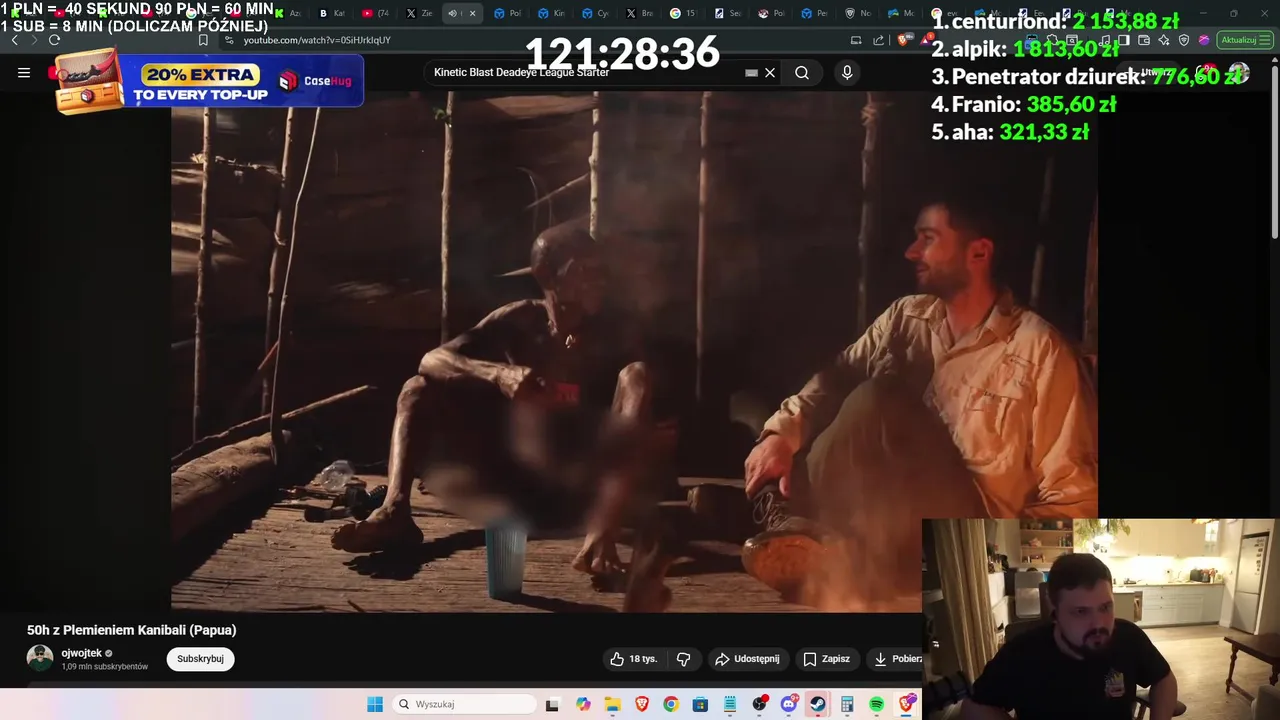The image size is (1280, 720).
Task: Click the youtube.com address bar URL
Action: pyautogui.click(x=317, y=40)
